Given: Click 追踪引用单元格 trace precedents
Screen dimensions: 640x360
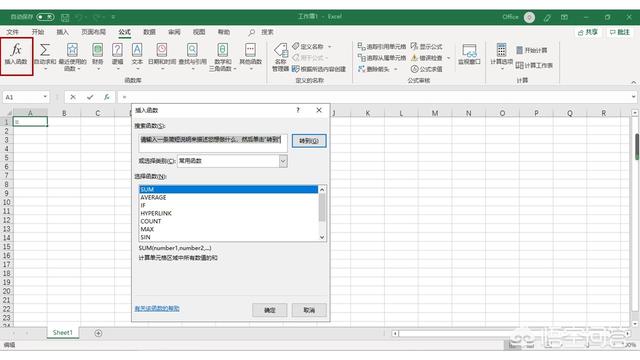Looking at the screenshot, I should click(x=382, y=46).
